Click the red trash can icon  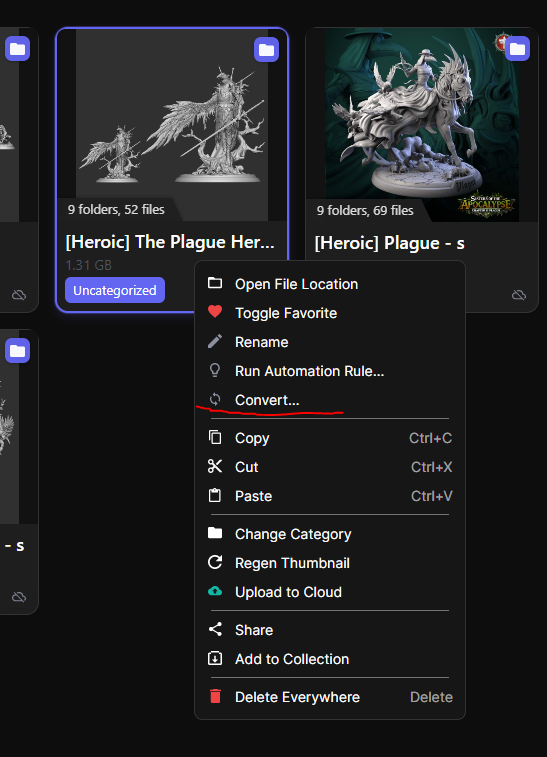coord(215,696)
